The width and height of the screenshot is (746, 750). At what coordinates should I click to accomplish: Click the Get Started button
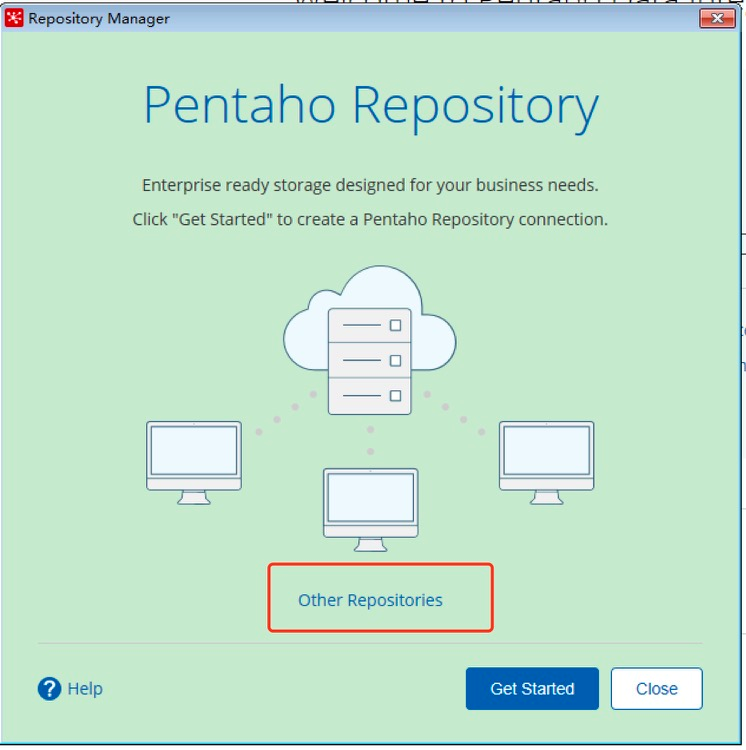[x=532, y=688]
